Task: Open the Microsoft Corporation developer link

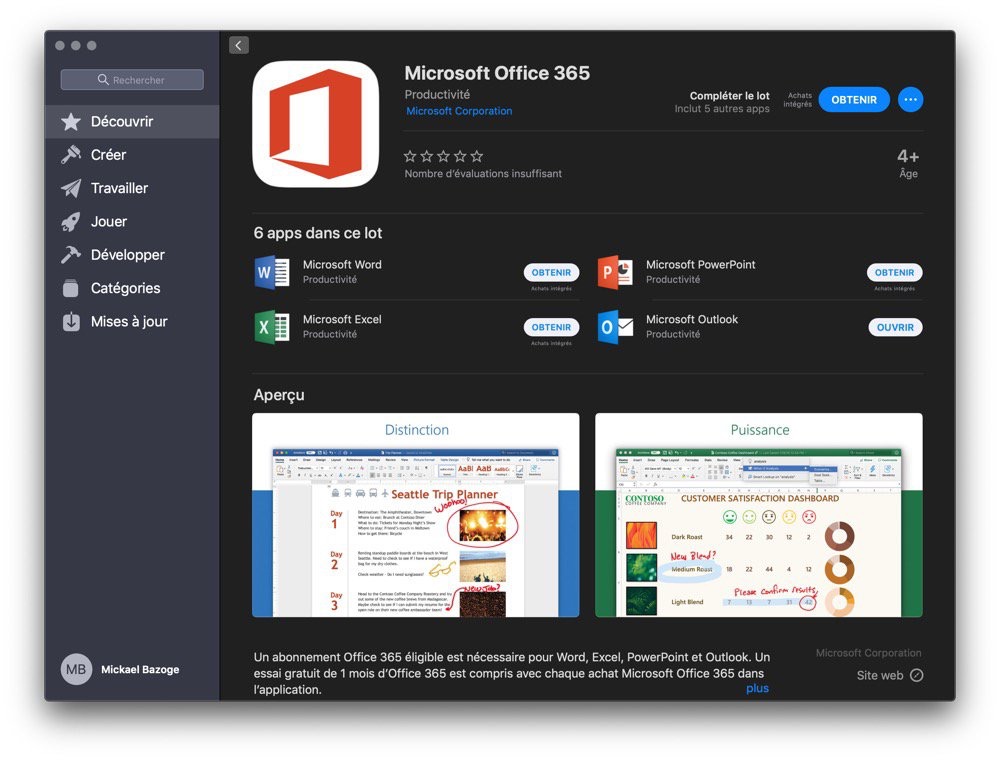Action: point(459,111)
